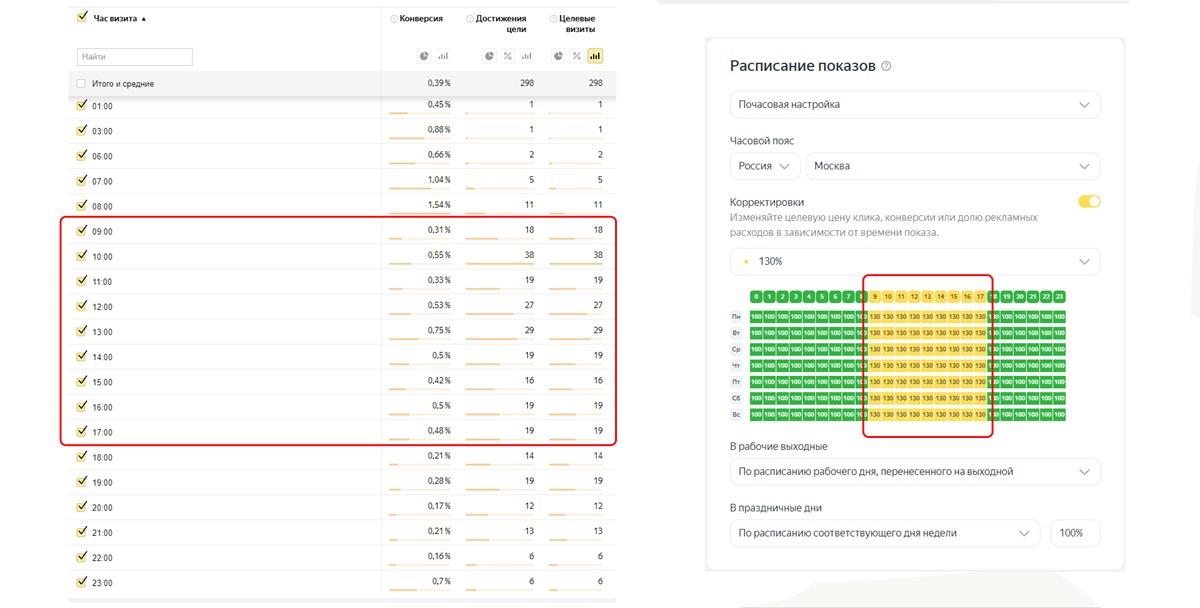Show pie chart for Конверсия column
The height and width of the screenshot is (608, 1200).
point(424,56)
